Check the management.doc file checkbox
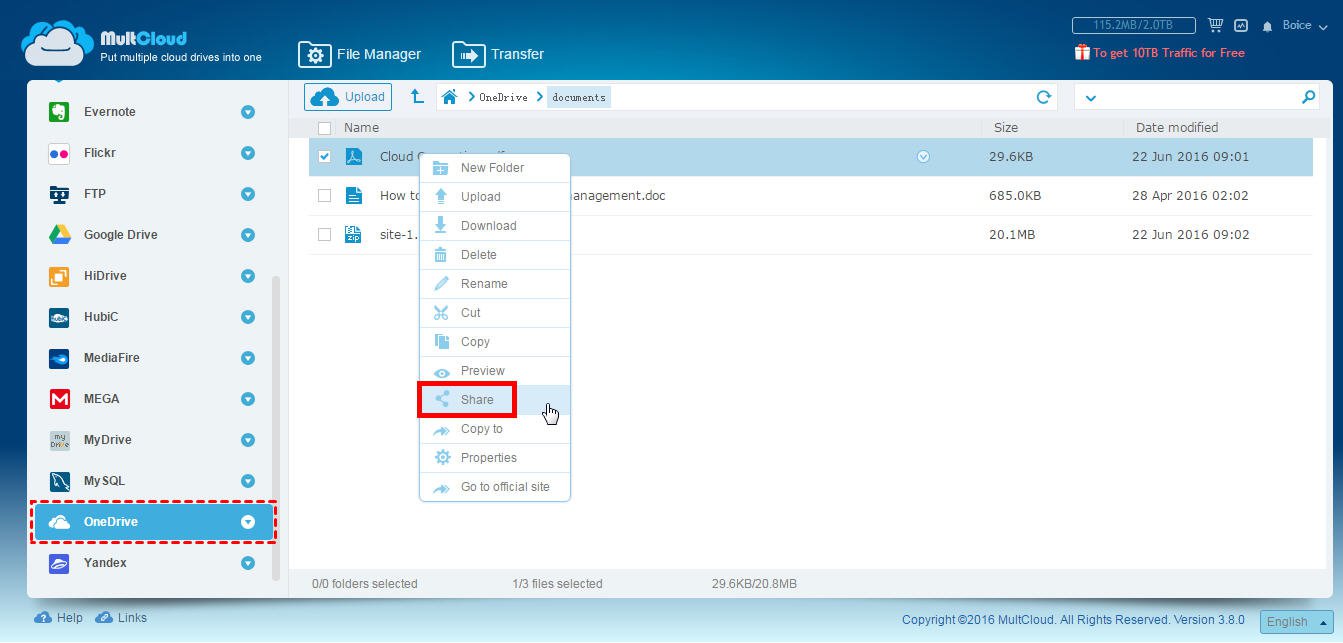 pyautogui.click(x=324, y=196)
